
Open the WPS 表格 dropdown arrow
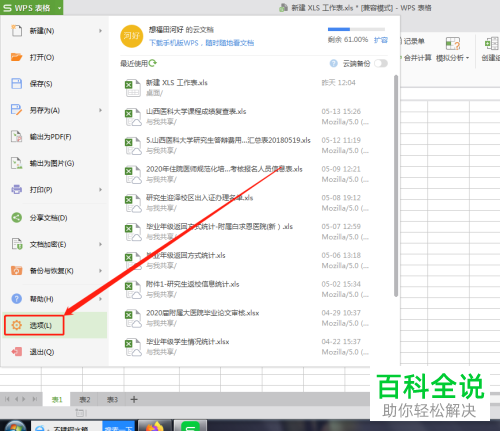click(x=59, y=8)
